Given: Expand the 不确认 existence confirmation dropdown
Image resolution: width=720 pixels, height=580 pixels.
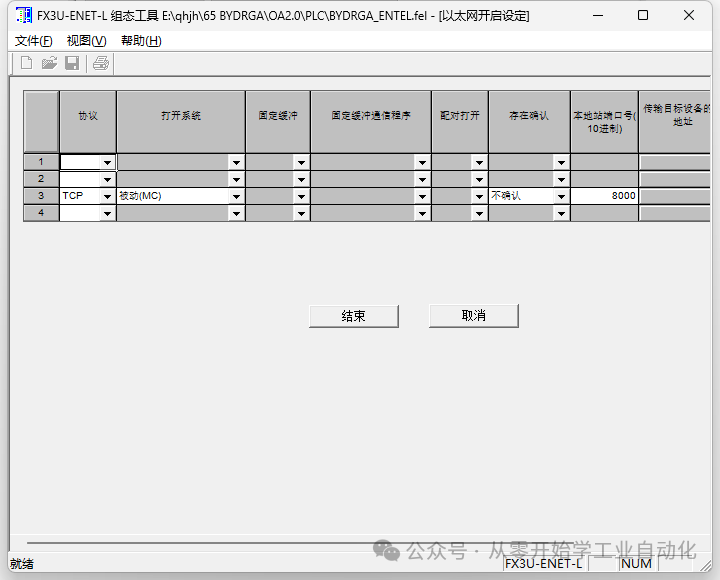Looking at the screenshot, I should 561,197.
